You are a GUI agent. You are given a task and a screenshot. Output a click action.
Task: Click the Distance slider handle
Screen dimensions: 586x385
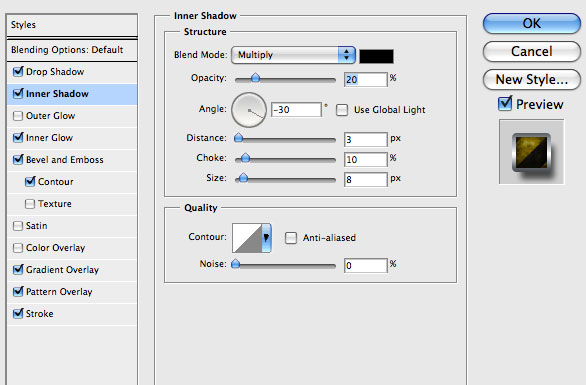(238, 138)
